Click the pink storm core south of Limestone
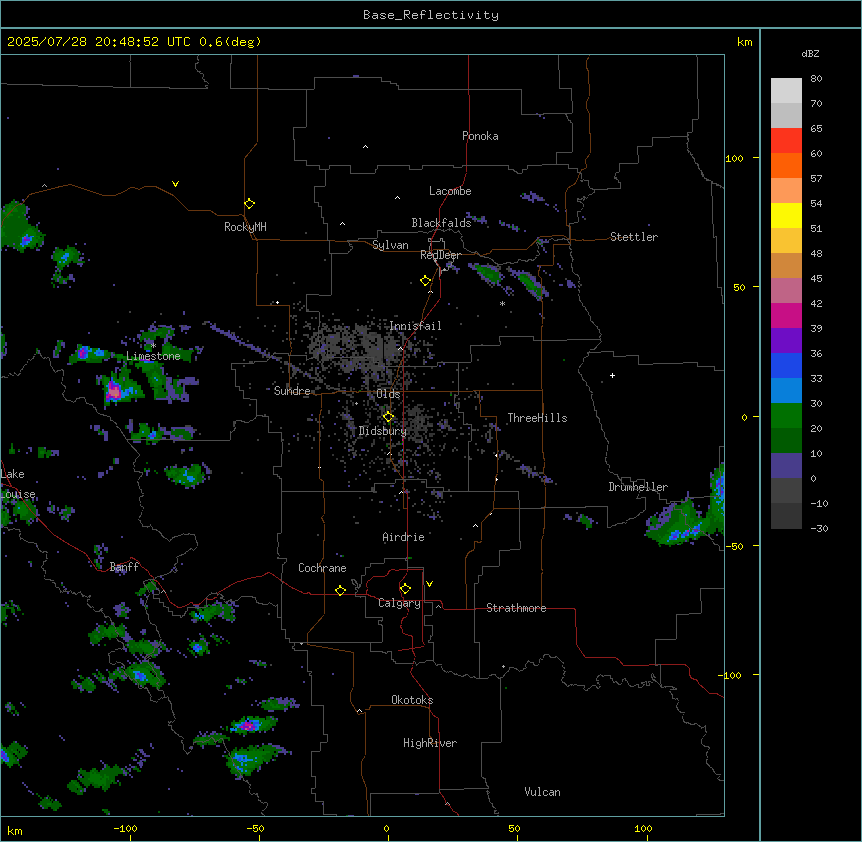The image size is (862, 842). [114, 391]
